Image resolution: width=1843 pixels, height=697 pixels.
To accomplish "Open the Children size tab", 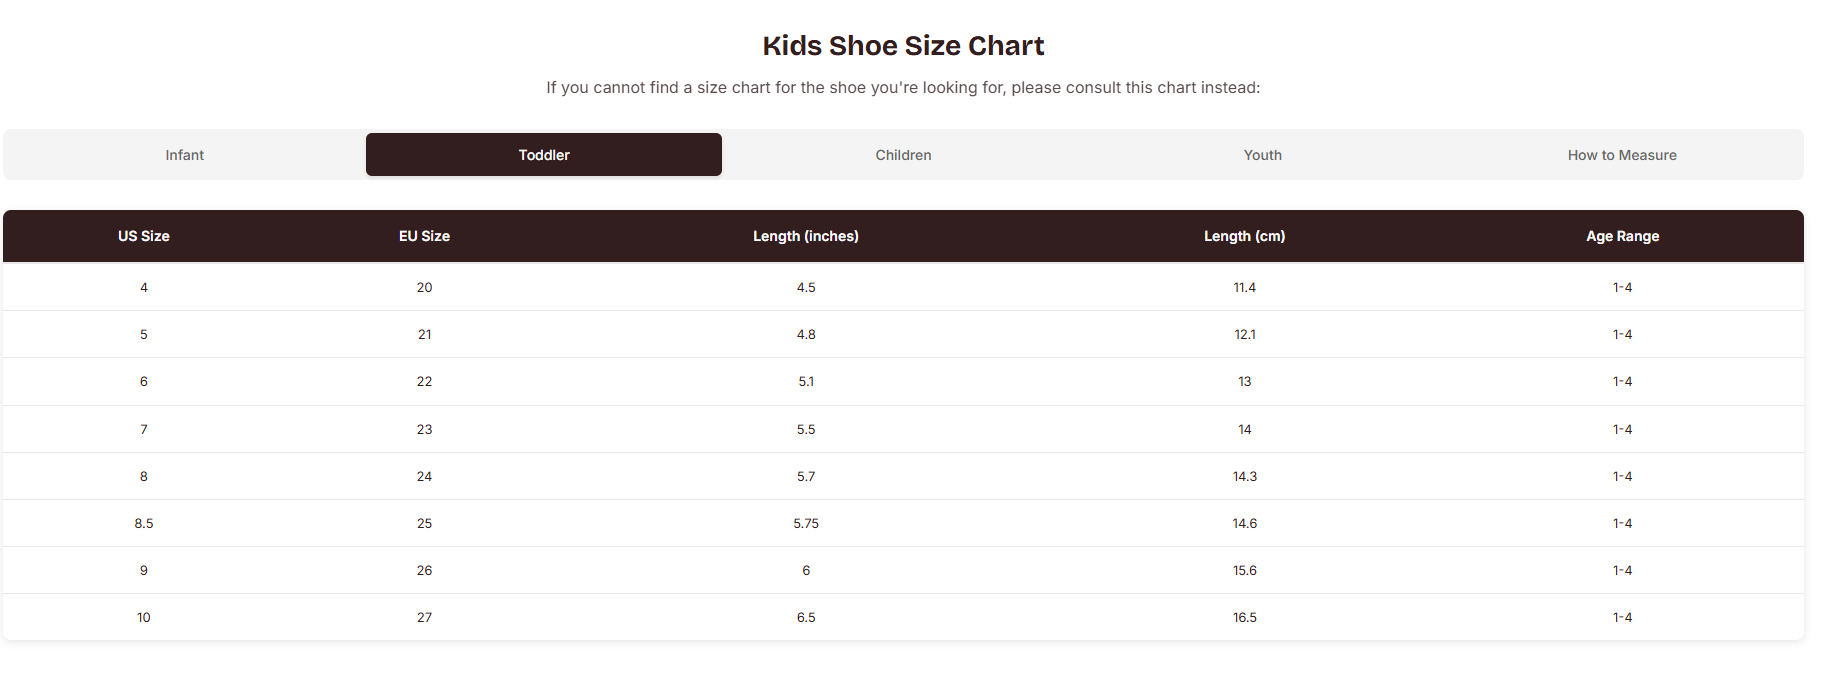I will tap(903, 155).
